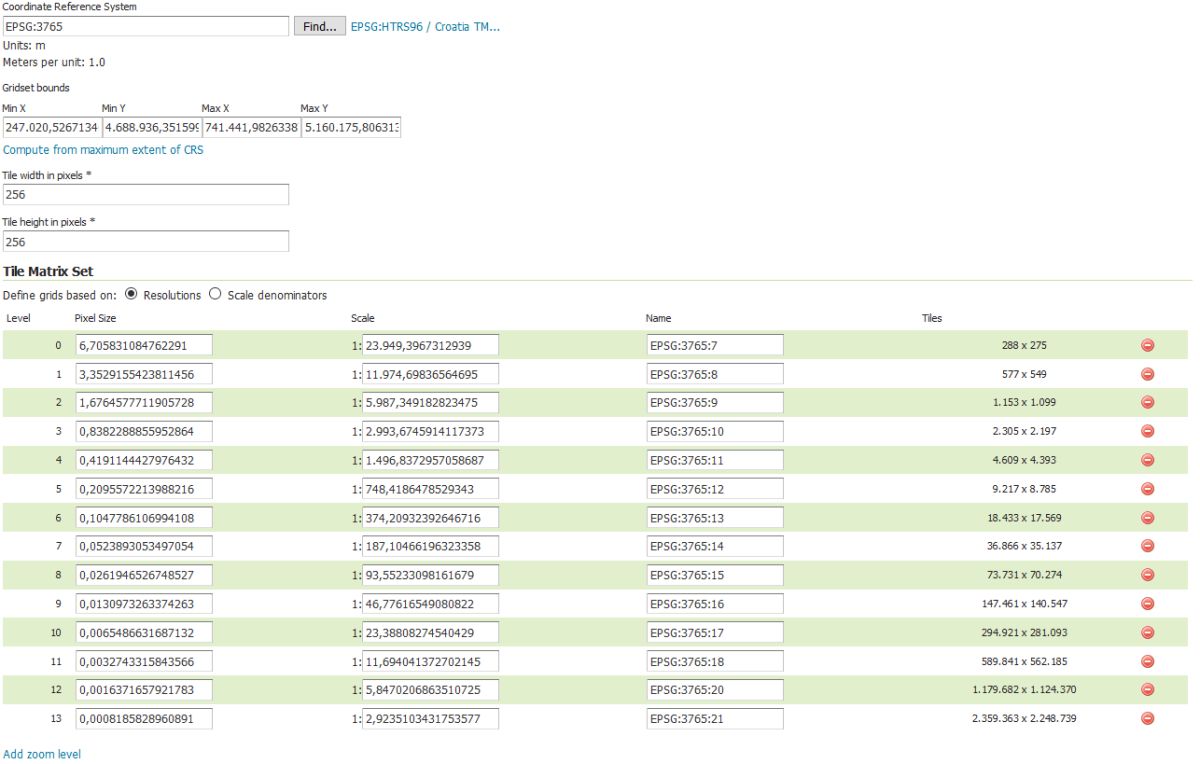Remove zoom level EPSG:3765:7
Viewport: 1200px width, 764px height.
point(1147,345)
